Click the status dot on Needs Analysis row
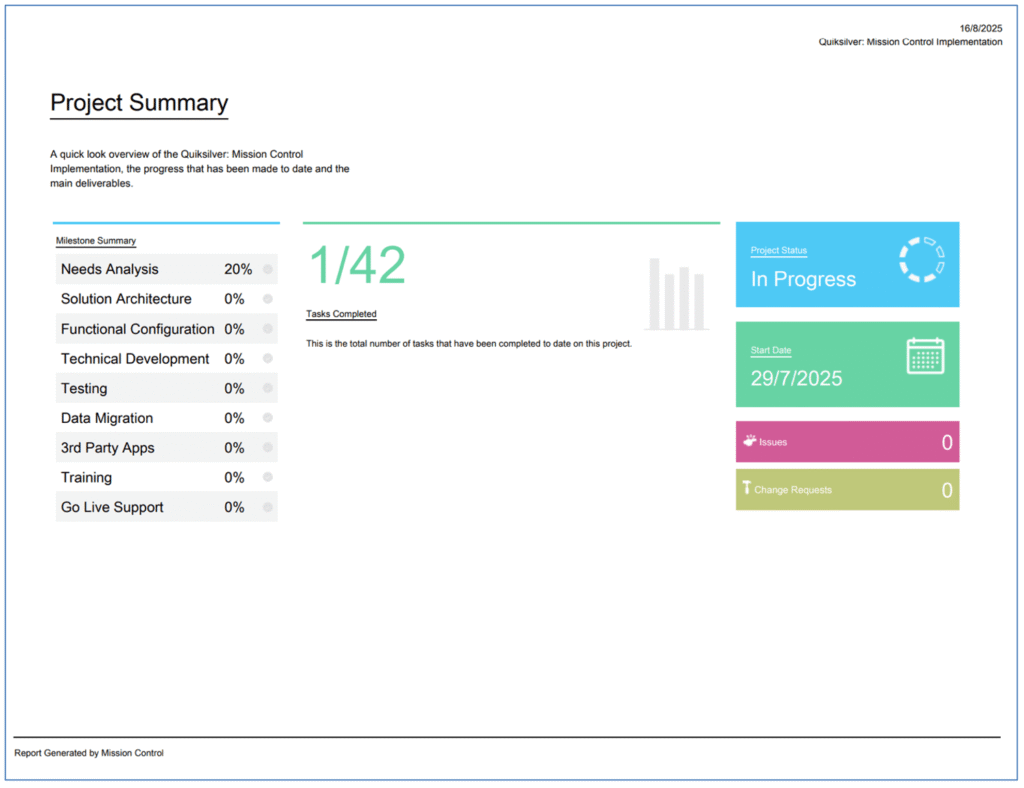Image resolution: width=1024 pixels, height=788 pixels. point(268,269)
